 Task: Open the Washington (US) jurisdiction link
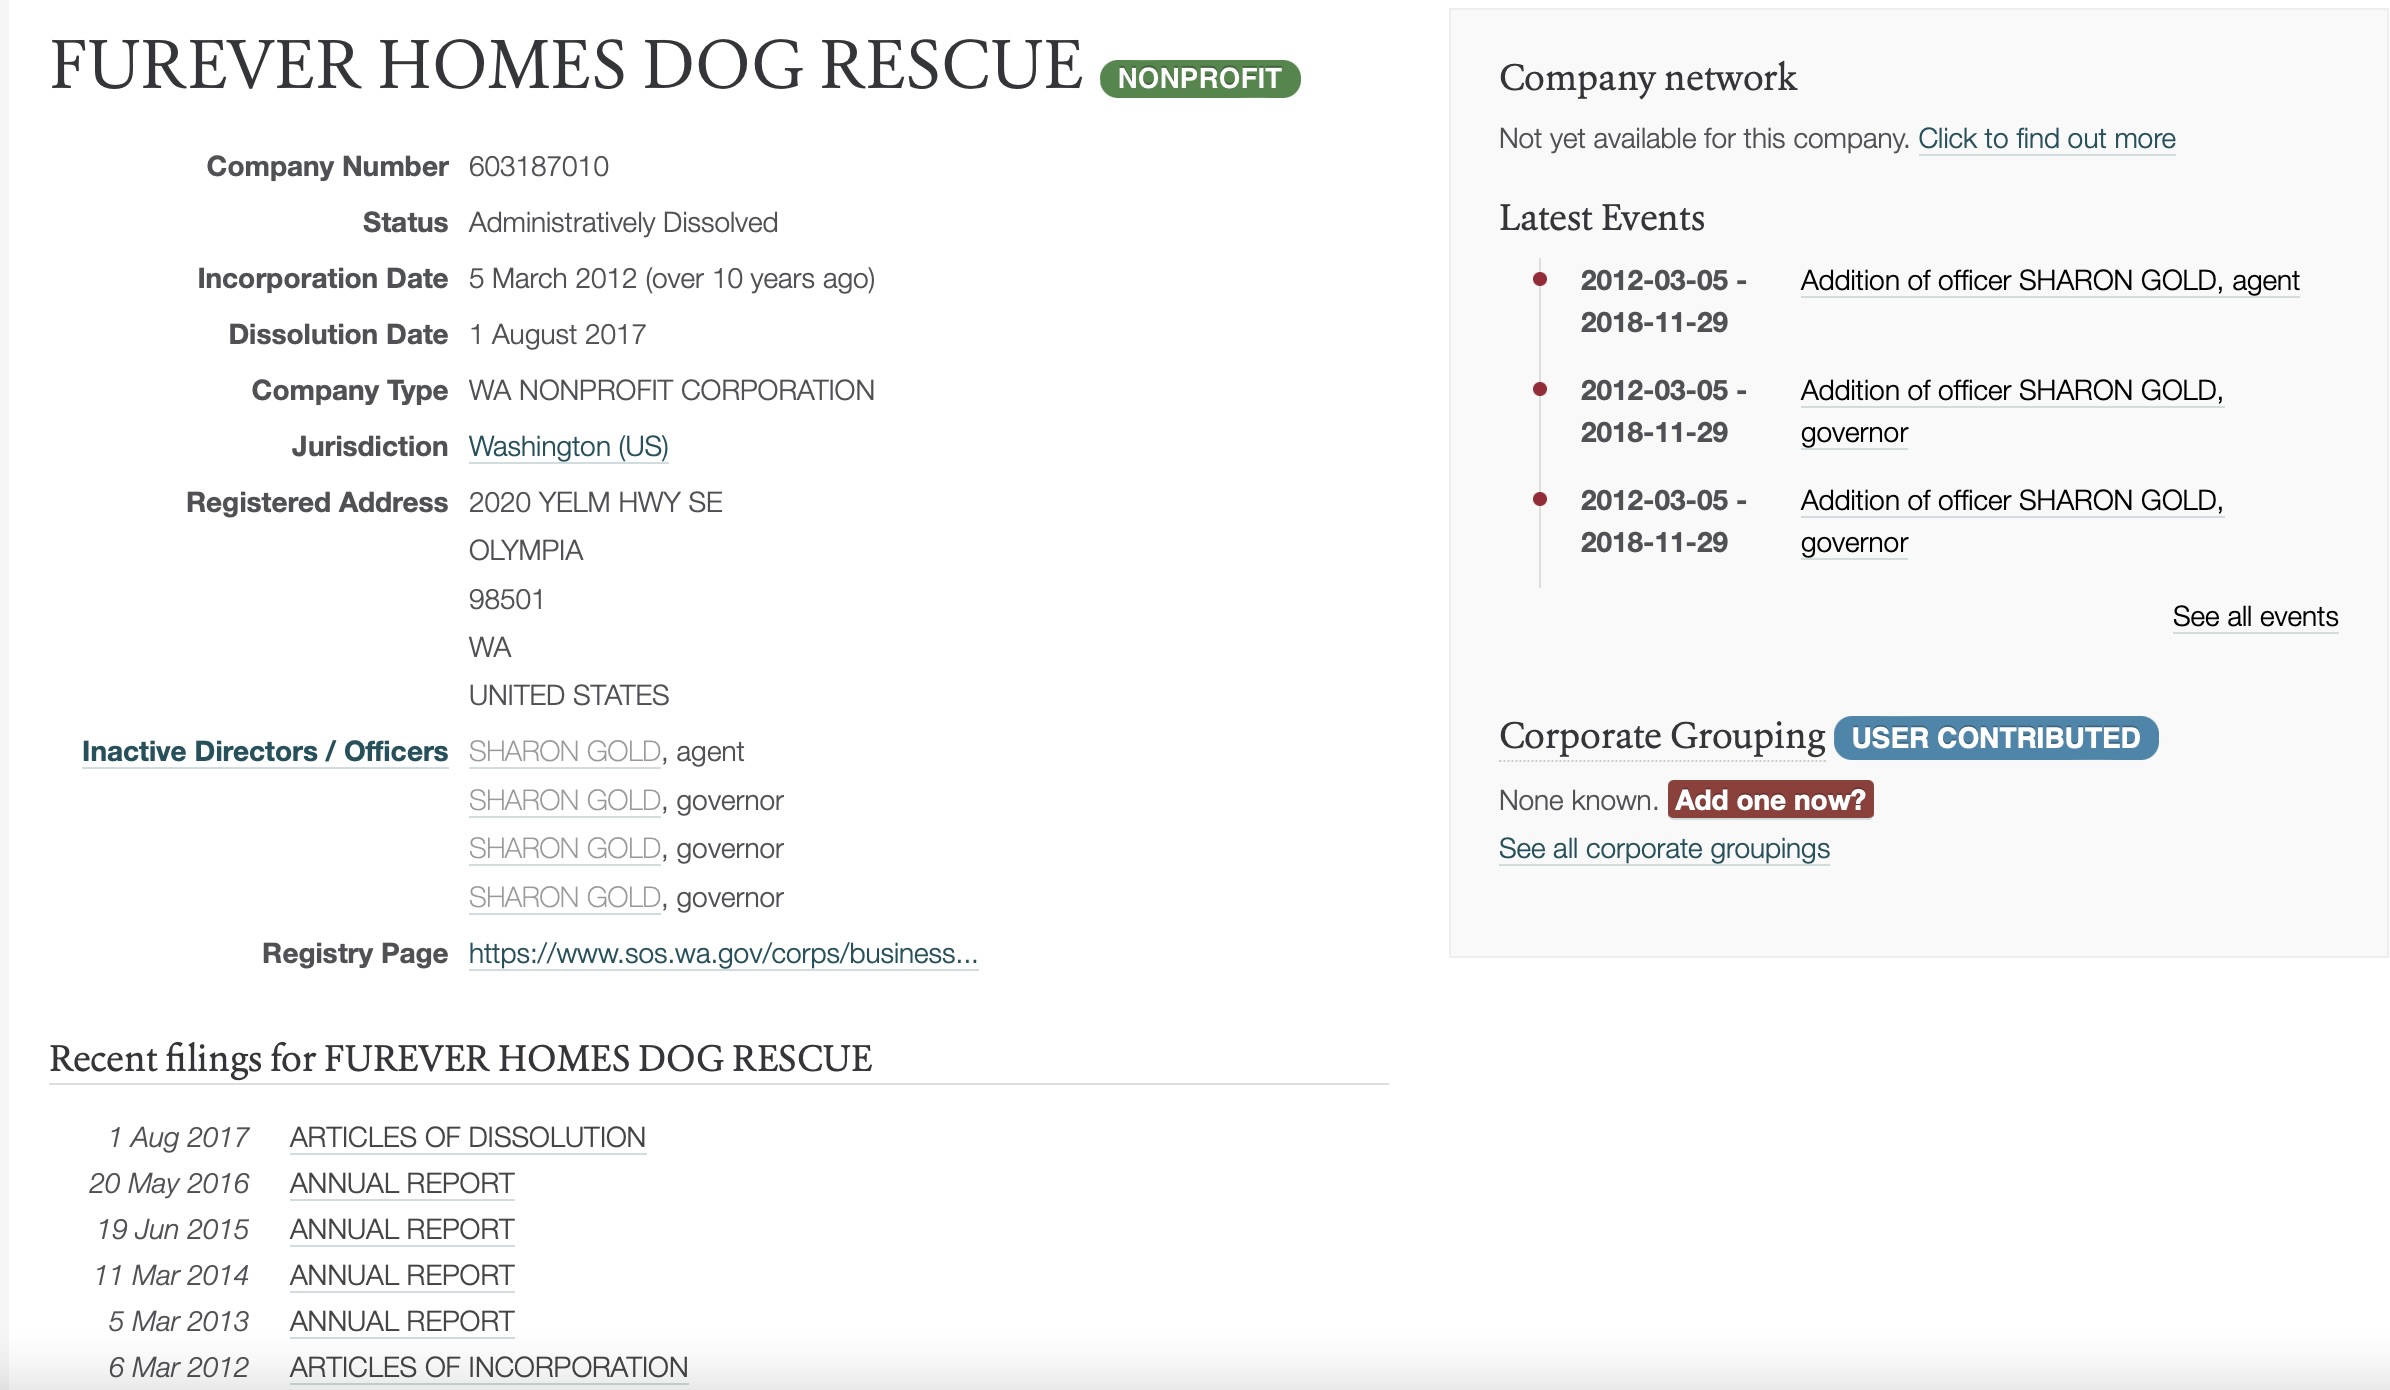(x=568, y=446)
